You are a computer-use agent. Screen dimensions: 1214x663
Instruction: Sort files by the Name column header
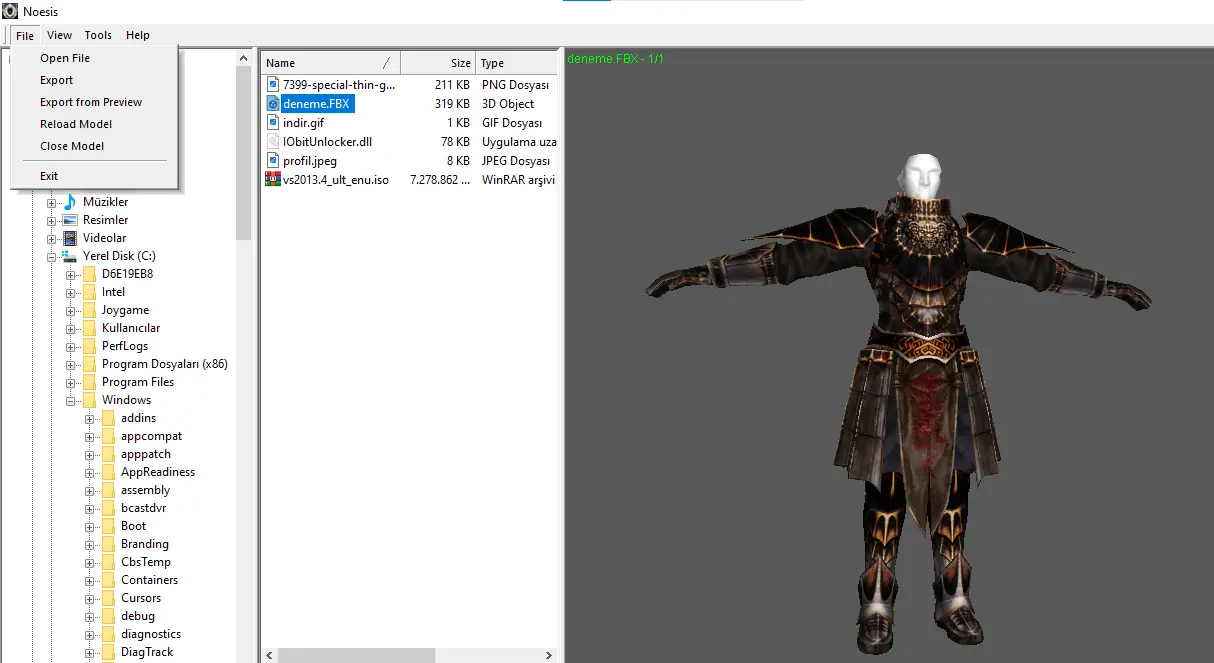281,63
